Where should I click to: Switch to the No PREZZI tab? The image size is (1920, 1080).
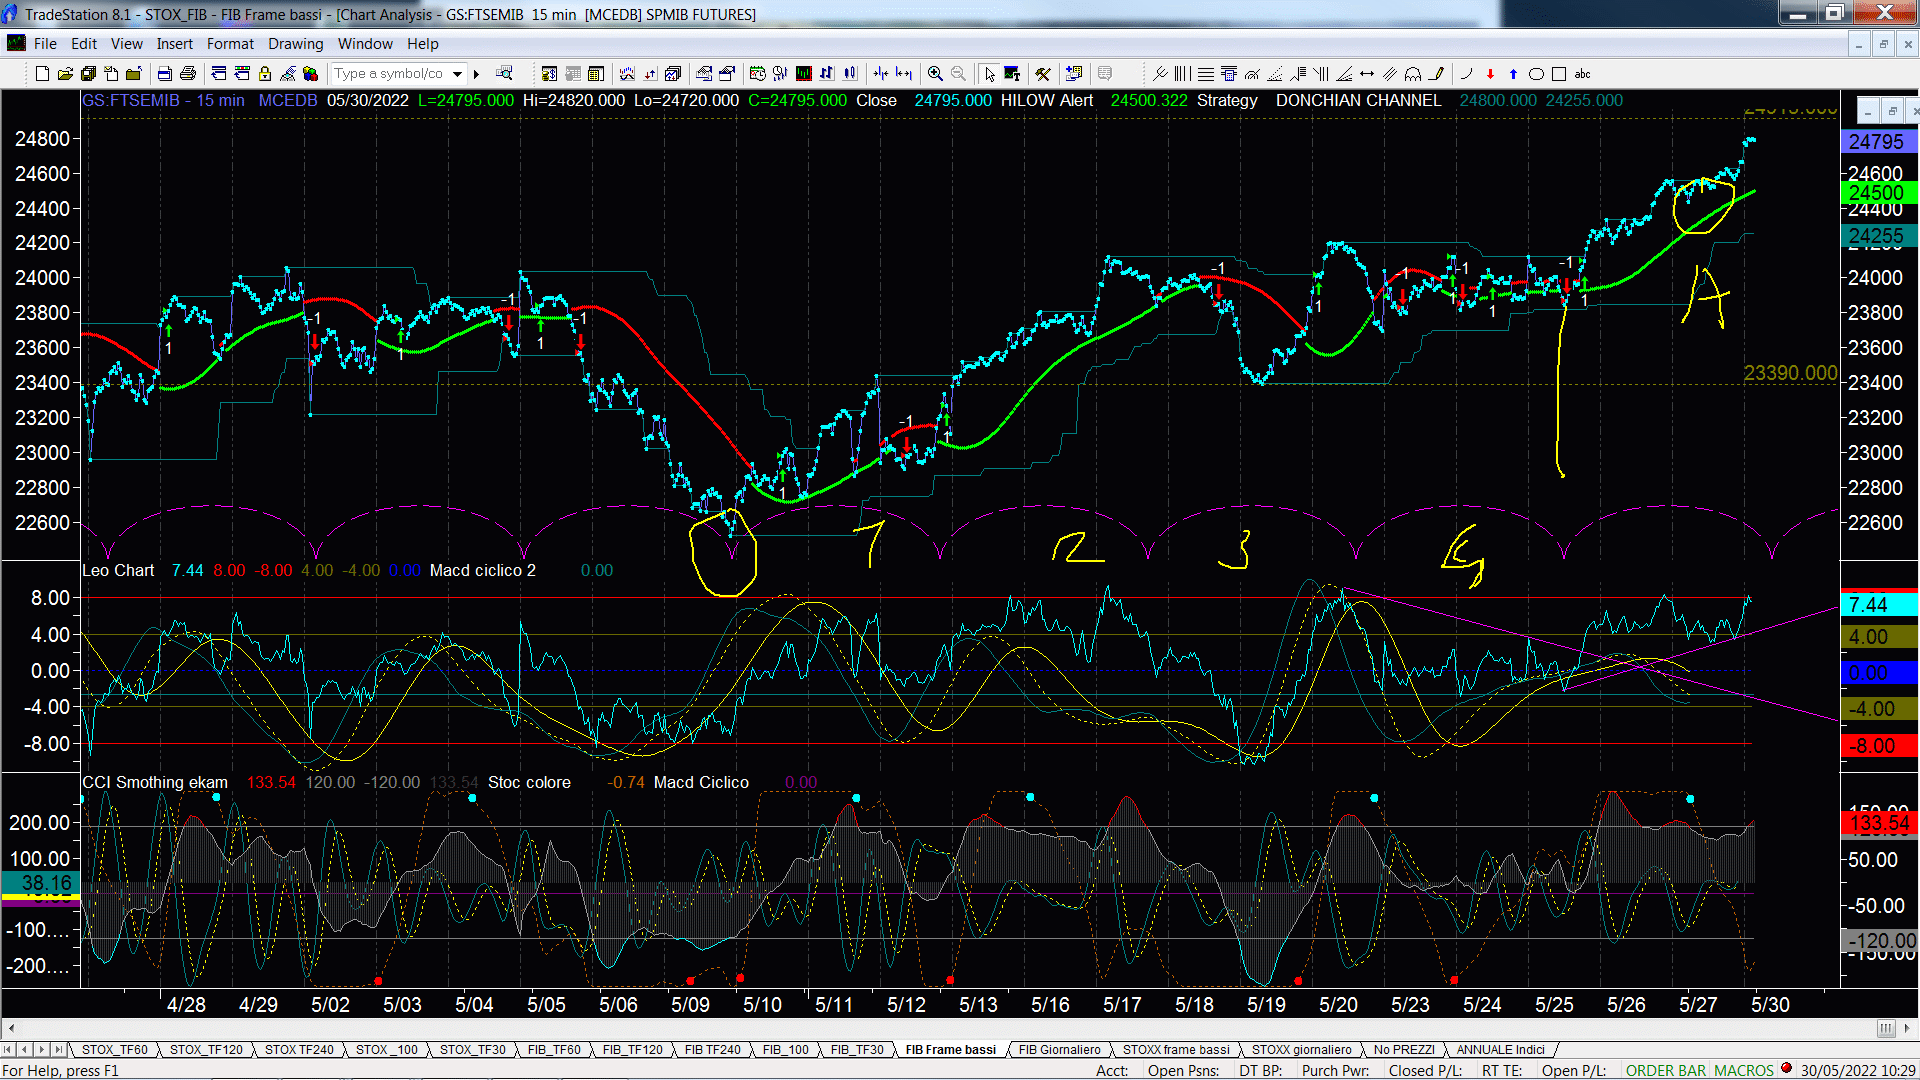click(x=1404, y=1050)
